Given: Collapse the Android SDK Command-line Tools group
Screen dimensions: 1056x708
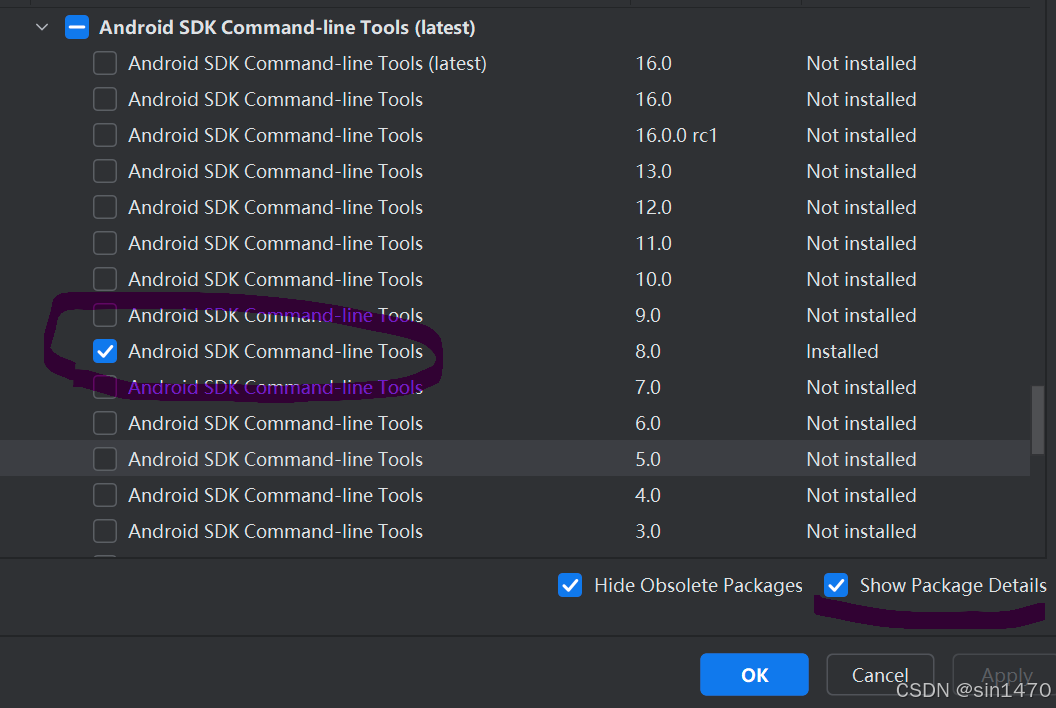Looking at the screenshot, I should 41,27.
